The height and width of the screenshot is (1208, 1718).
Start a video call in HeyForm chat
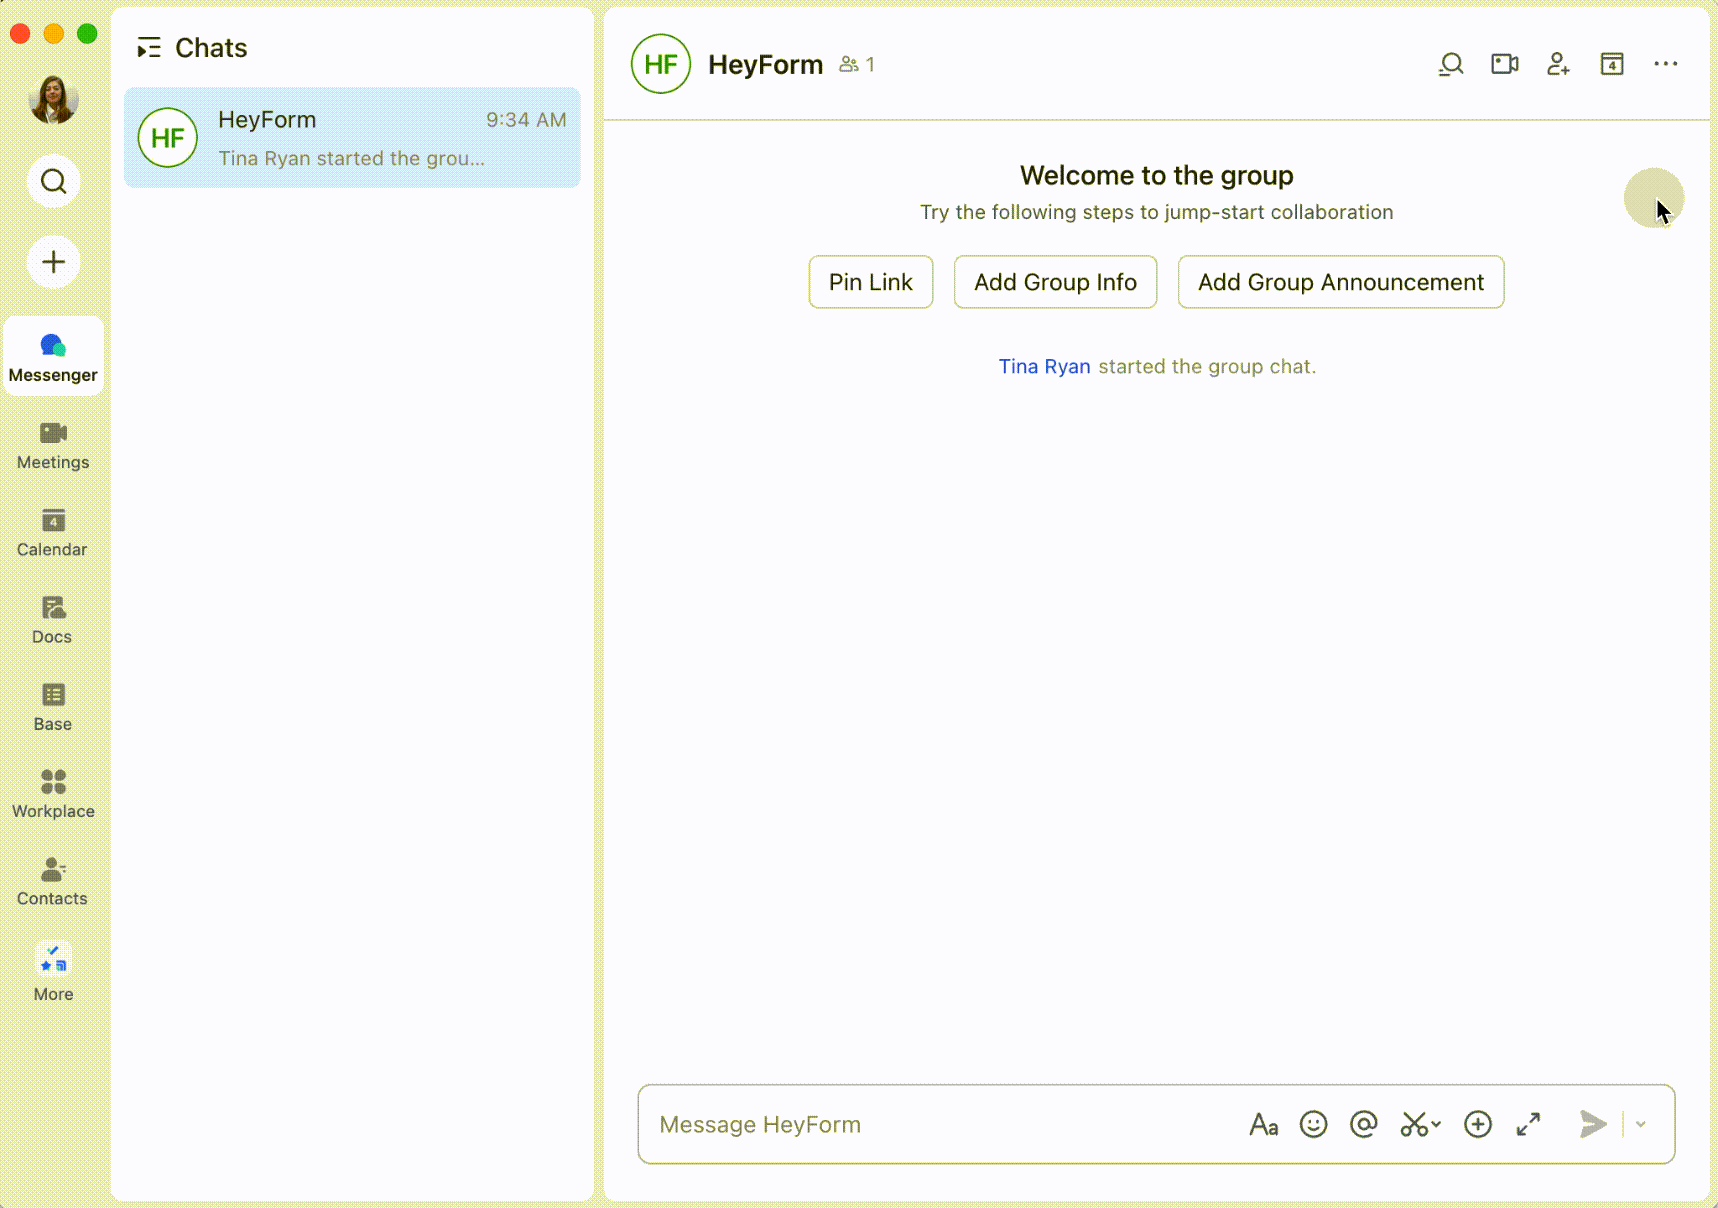pyautogui.click(x=1504, y=64)
